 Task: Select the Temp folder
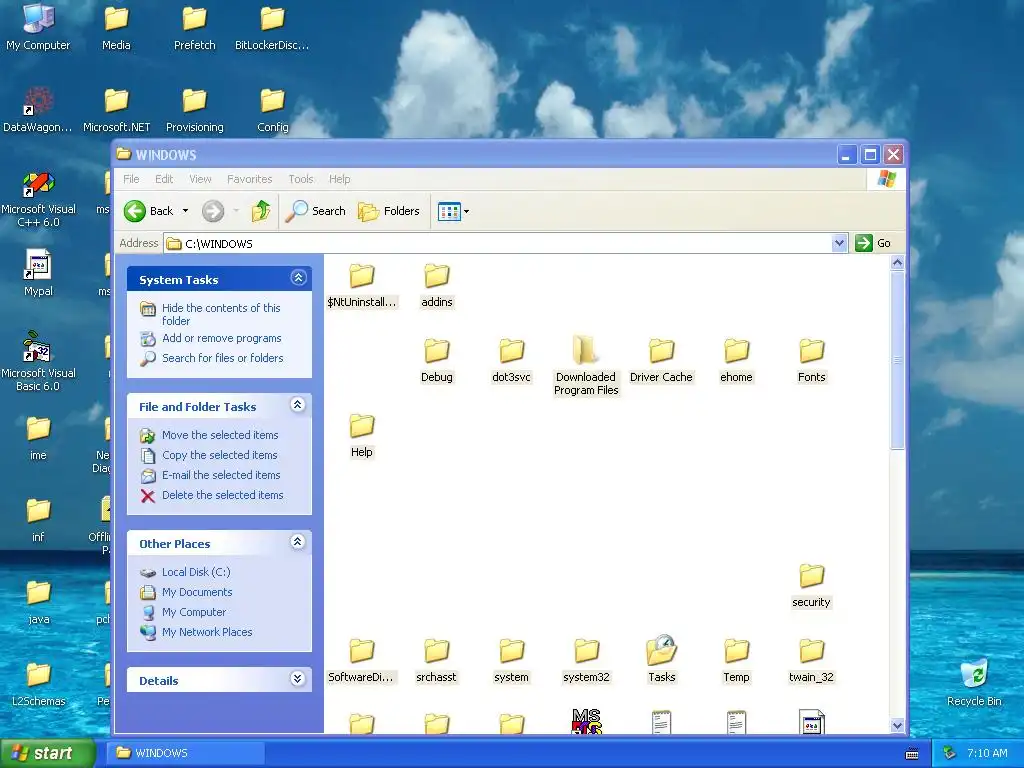coord(736,661)
